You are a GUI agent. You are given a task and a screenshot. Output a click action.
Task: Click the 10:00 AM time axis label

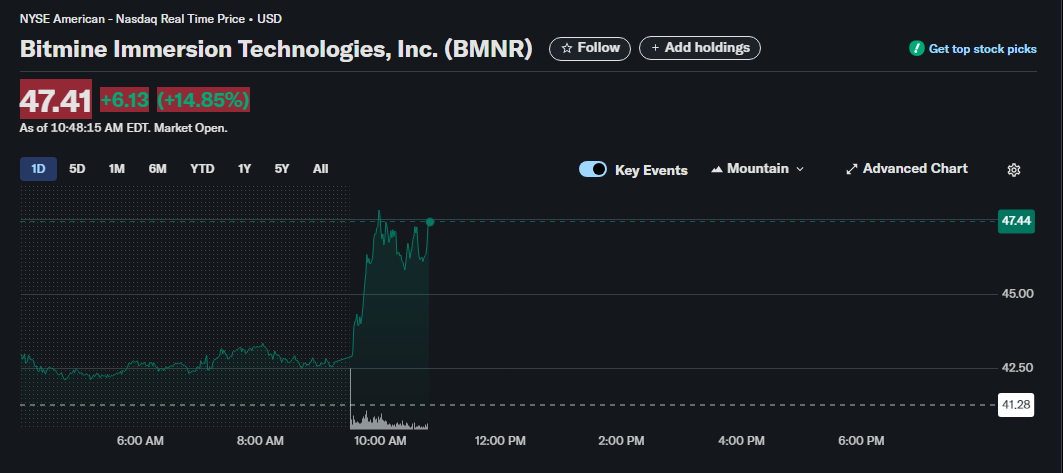tap(380, 441)
